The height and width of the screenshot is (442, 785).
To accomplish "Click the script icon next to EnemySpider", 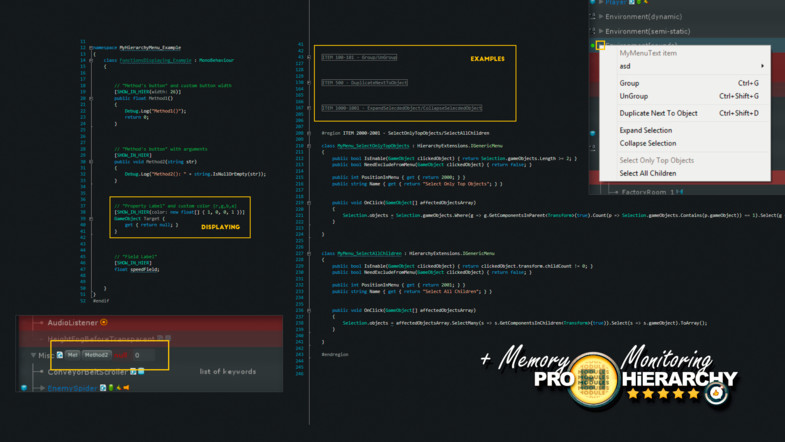I will click(103, 387).
